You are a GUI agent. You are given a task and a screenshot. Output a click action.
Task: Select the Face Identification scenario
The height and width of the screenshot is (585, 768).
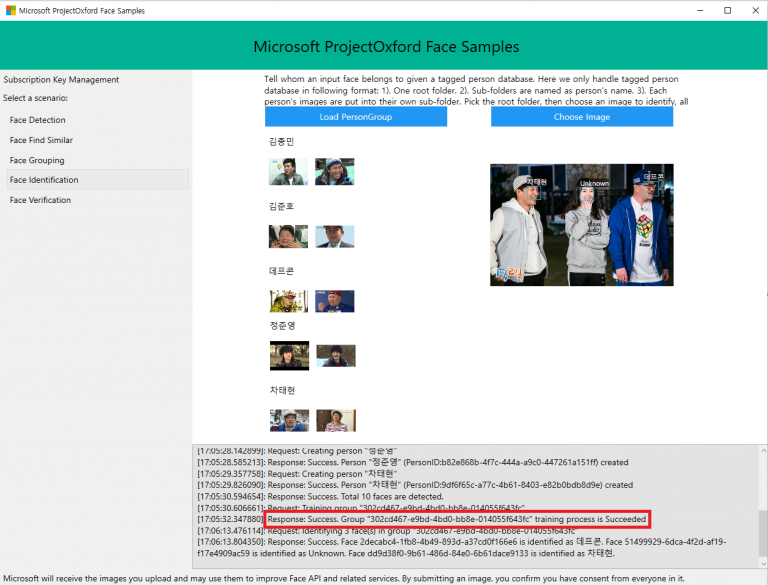click(x=44, y=180)
